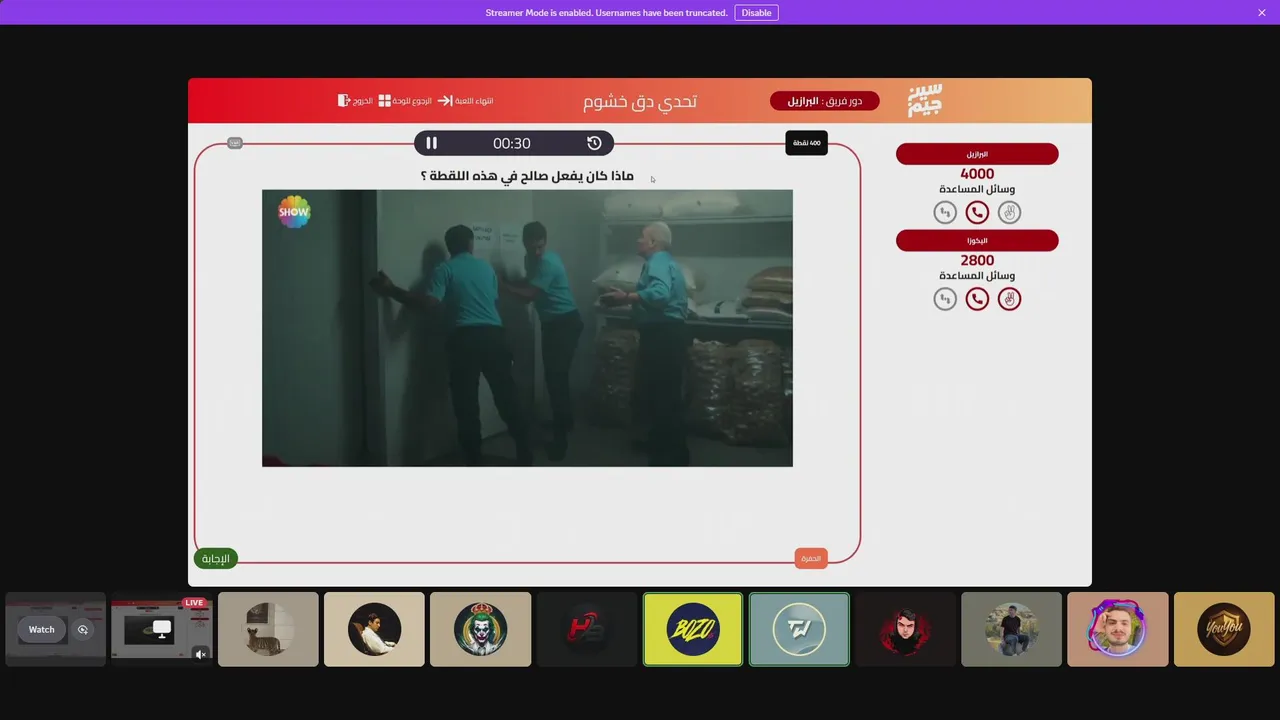Viewport: 1280px width, 720px height.
Task: Open the LIVE screen share thumbnail
Action: click(x=161, y=629)
